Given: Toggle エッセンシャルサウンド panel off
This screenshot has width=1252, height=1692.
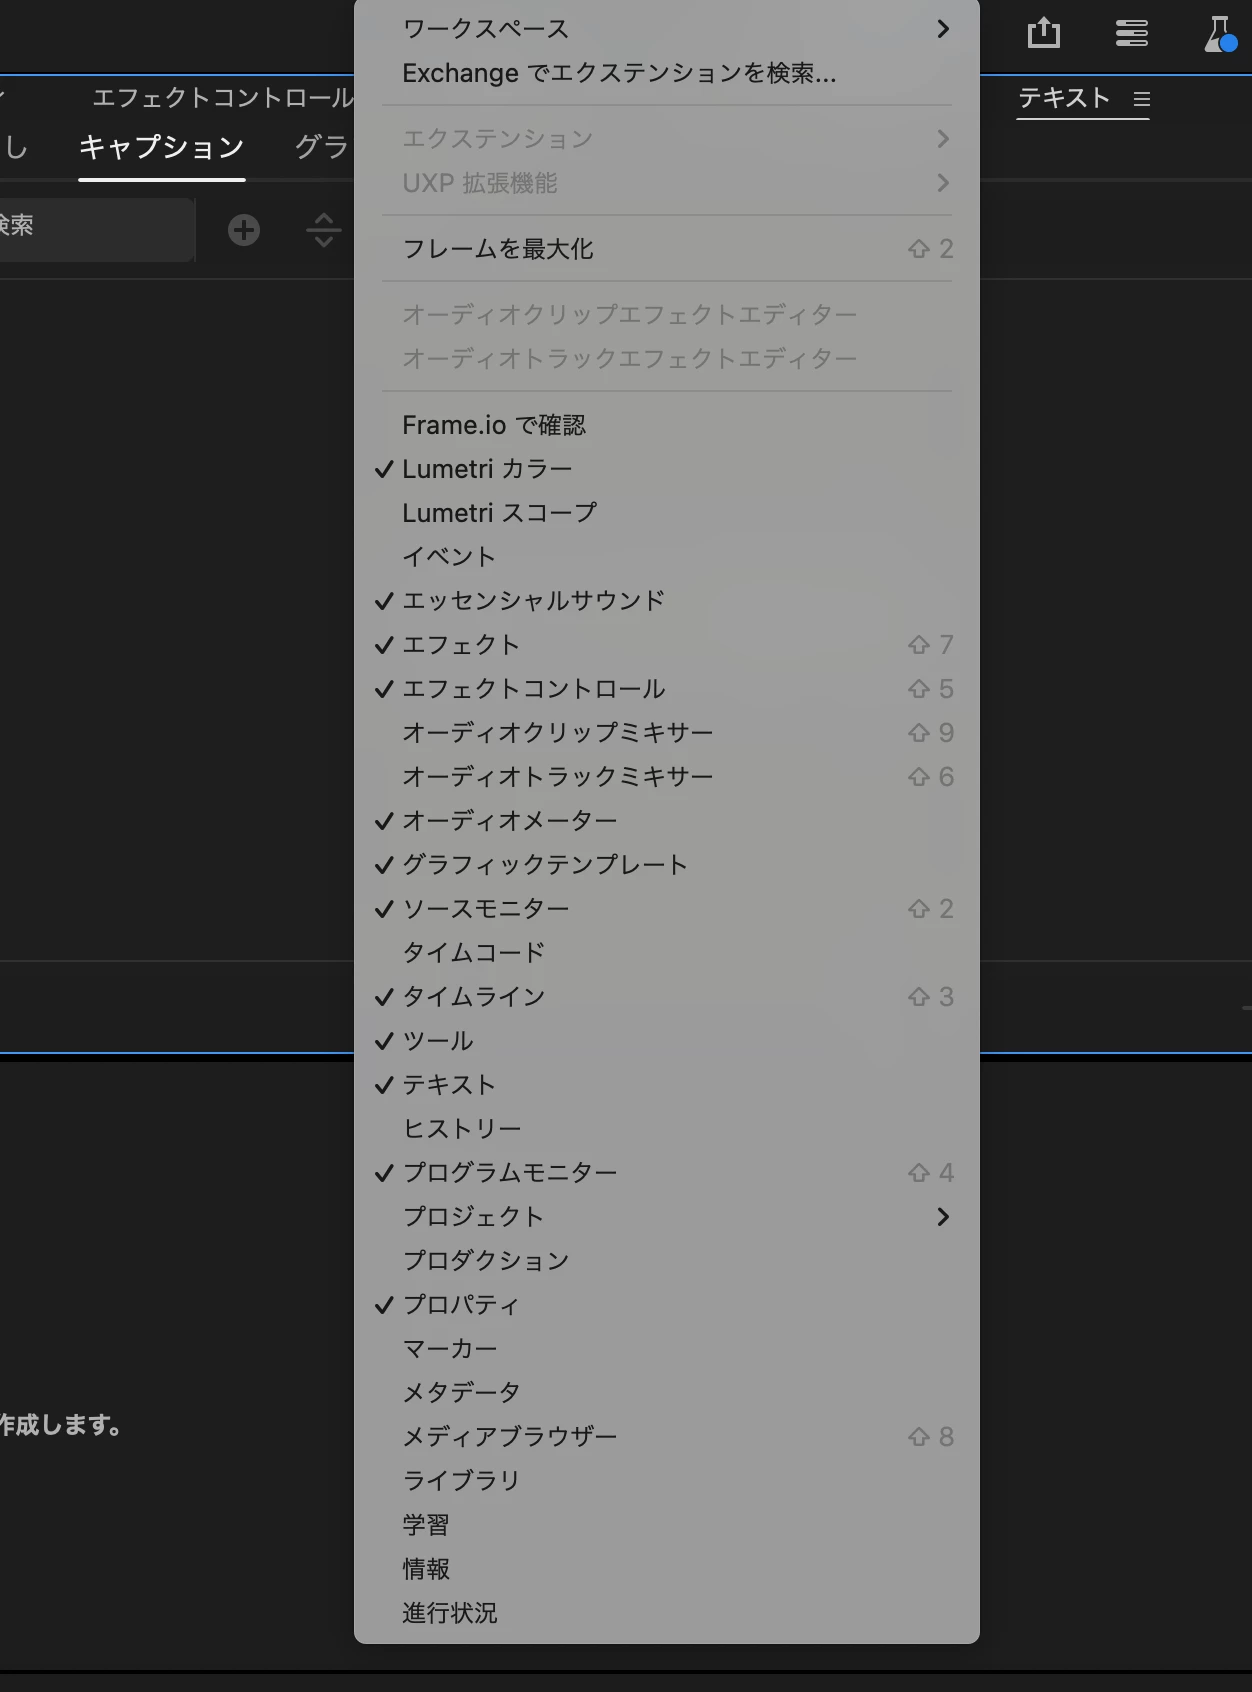Looking at the screenshot, I should (667, 601).
